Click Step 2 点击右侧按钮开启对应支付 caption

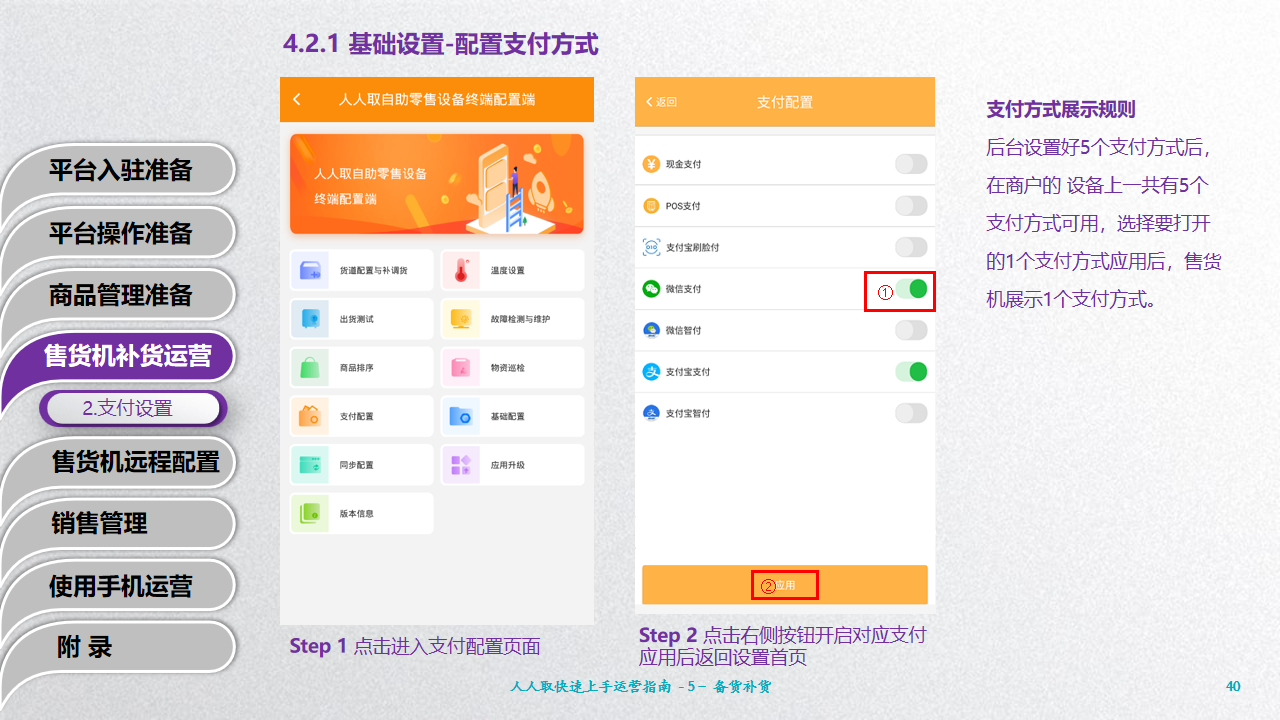tap(783, 635)
